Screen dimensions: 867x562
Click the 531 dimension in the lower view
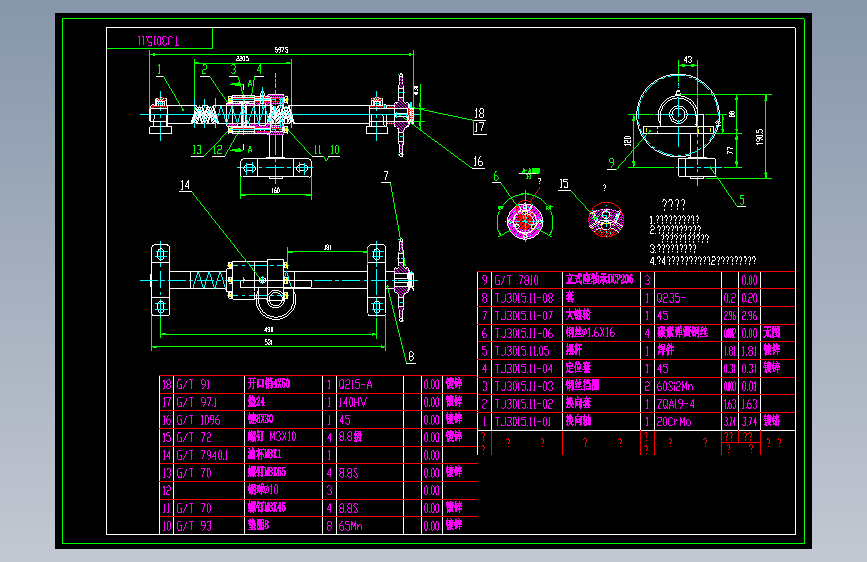(268, 342)
